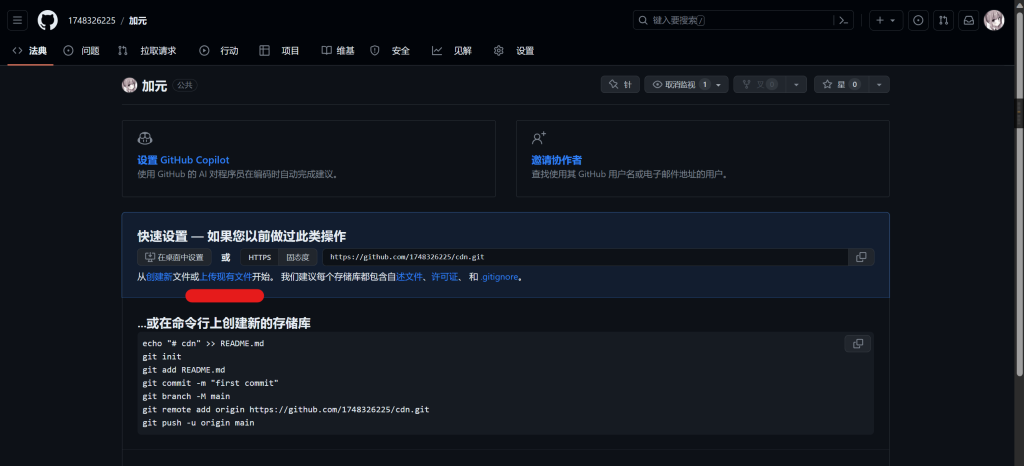The image size is (1024, 466).
Task: Click the 取消监视 unwatch button
Action: [x=686, y=85]
